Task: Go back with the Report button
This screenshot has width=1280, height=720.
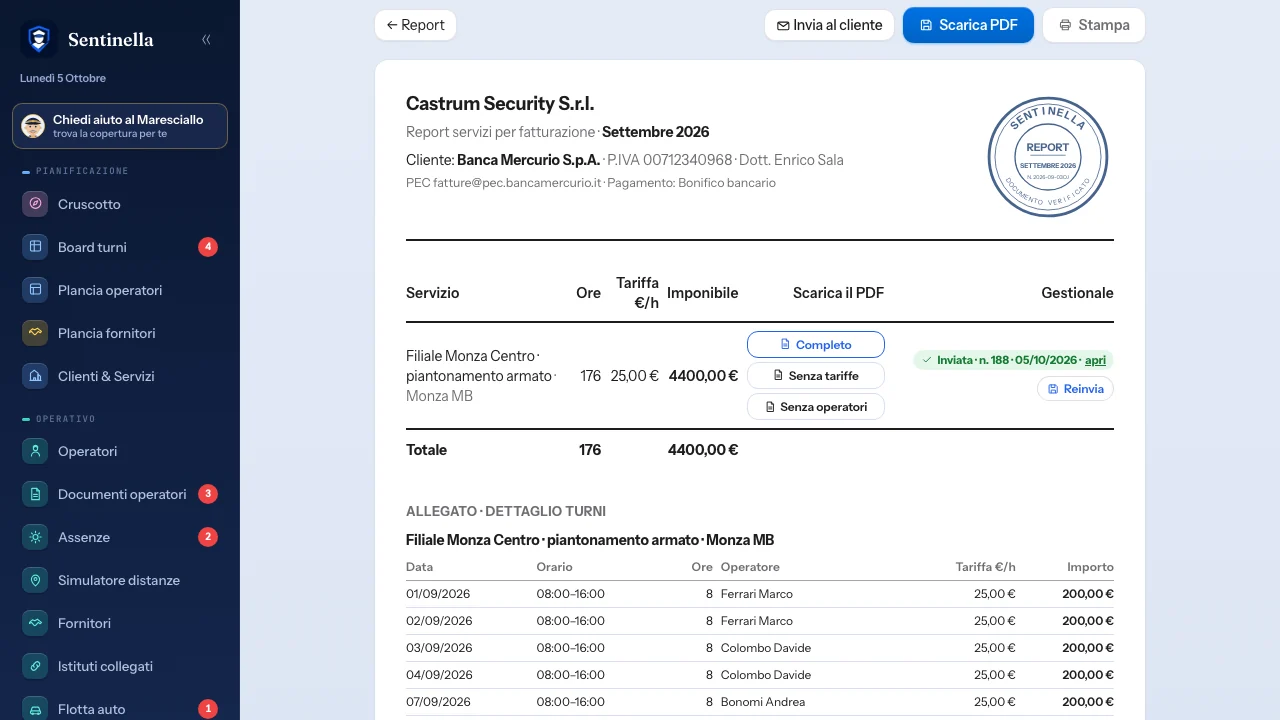Action: pyautogui.click(x=415, y=25)
